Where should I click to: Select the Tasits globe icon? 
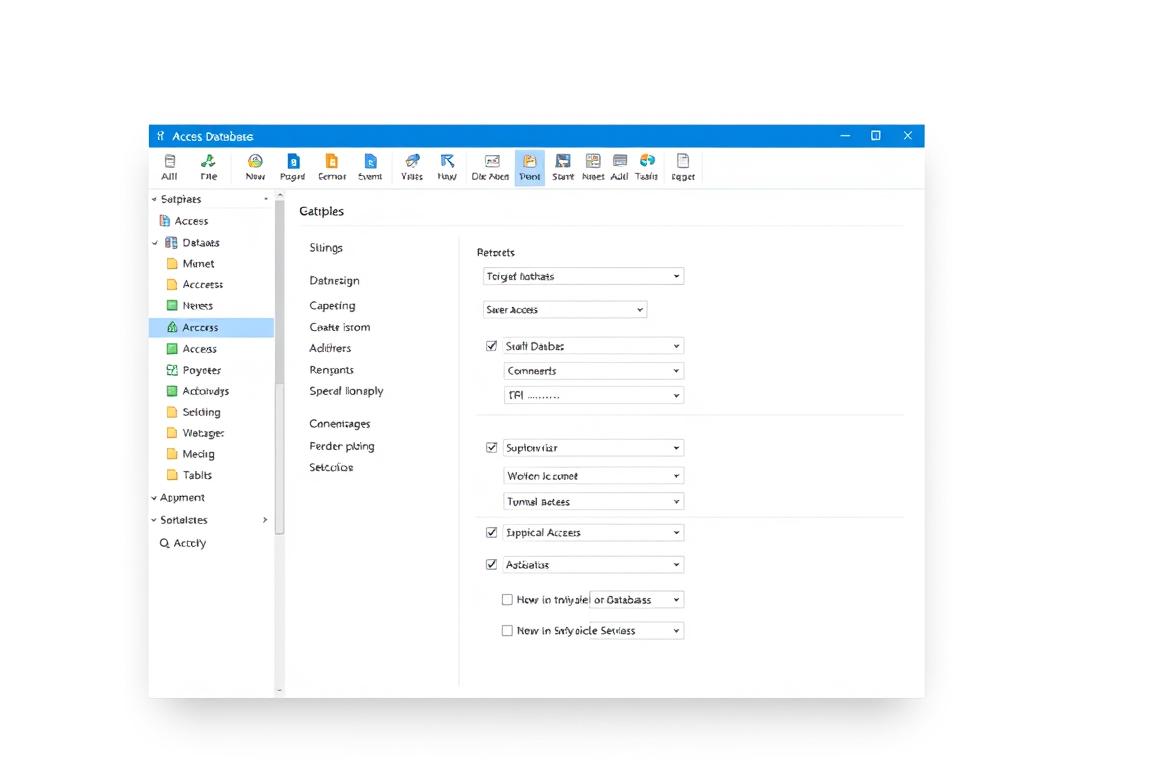[x=647, y=166]
